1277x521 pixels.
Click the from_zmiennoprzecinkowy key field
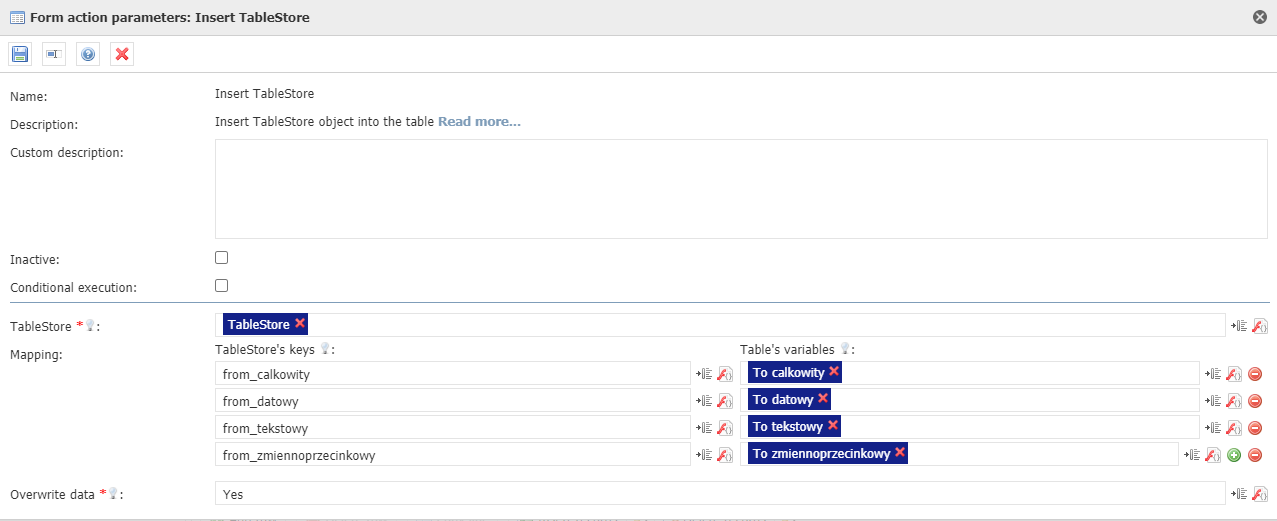tap(452, 455)
